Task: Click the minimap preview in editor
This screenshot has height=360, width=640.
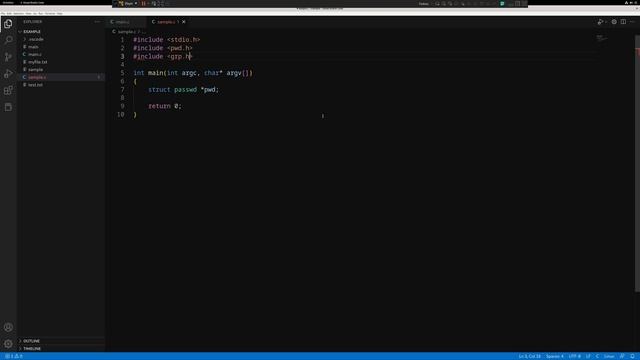Action: coord(601,38)
